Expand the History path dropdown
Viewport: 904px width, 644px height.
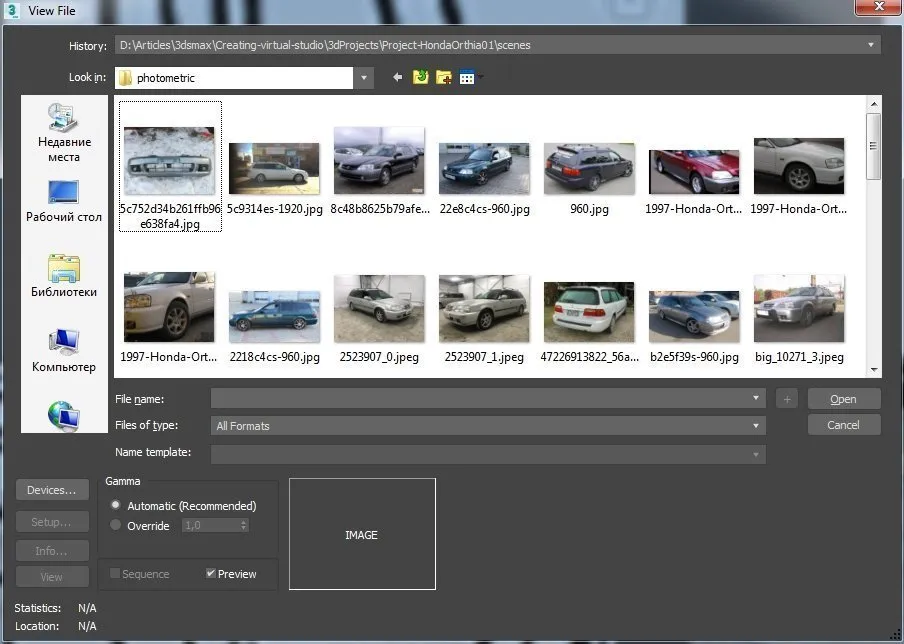872,45
